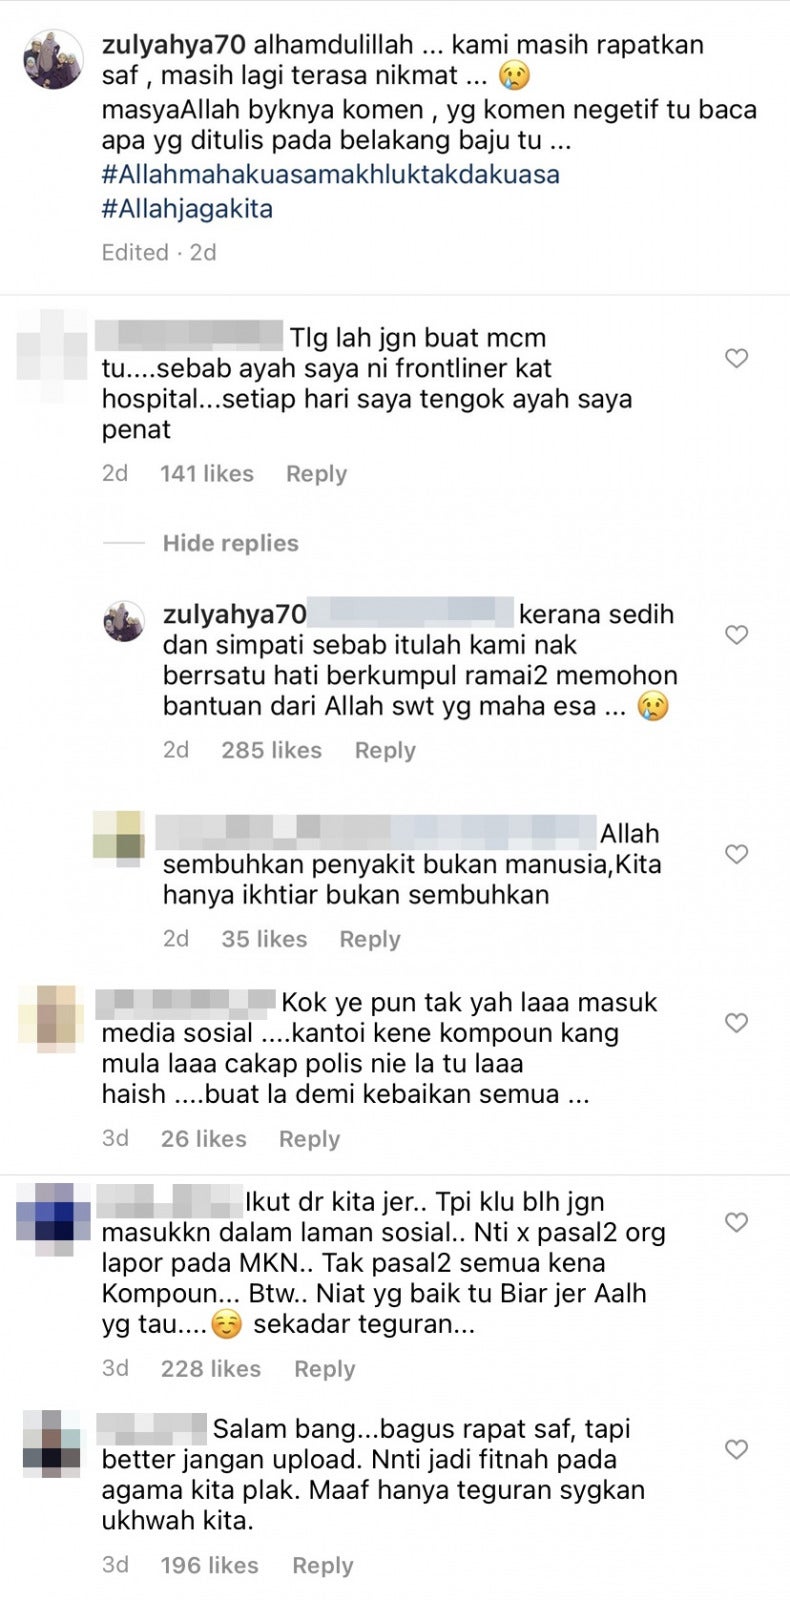Open hashtag #Allahmahakuasamakhluktakdakuasa

point(330,175)
